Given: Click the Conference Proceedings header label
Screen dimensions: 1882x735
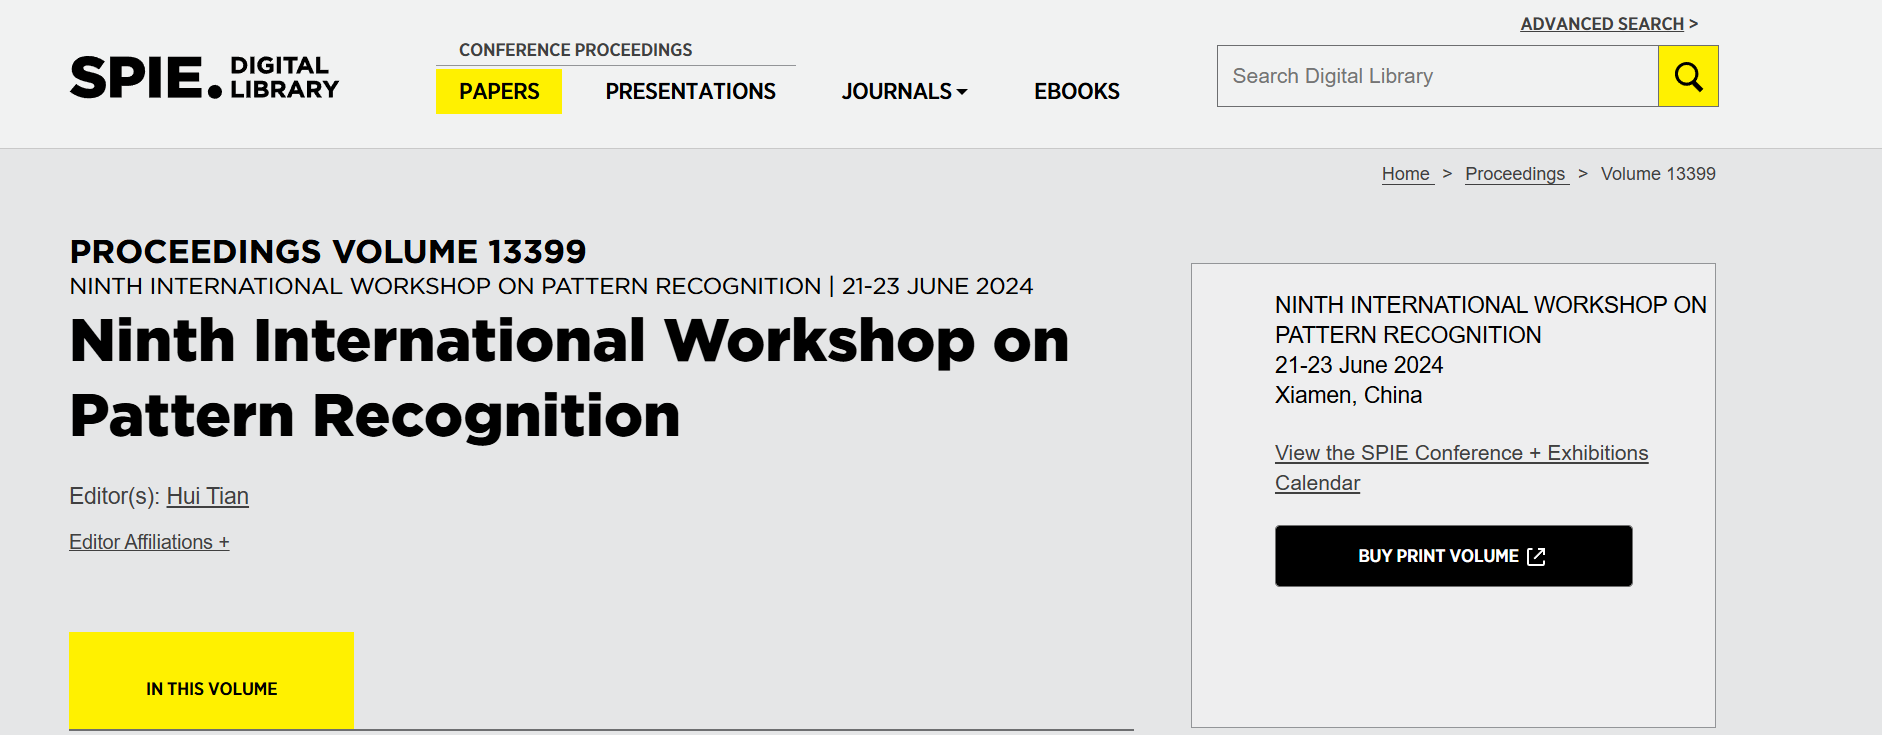Looking at the screenshot, I should point(575,50).
